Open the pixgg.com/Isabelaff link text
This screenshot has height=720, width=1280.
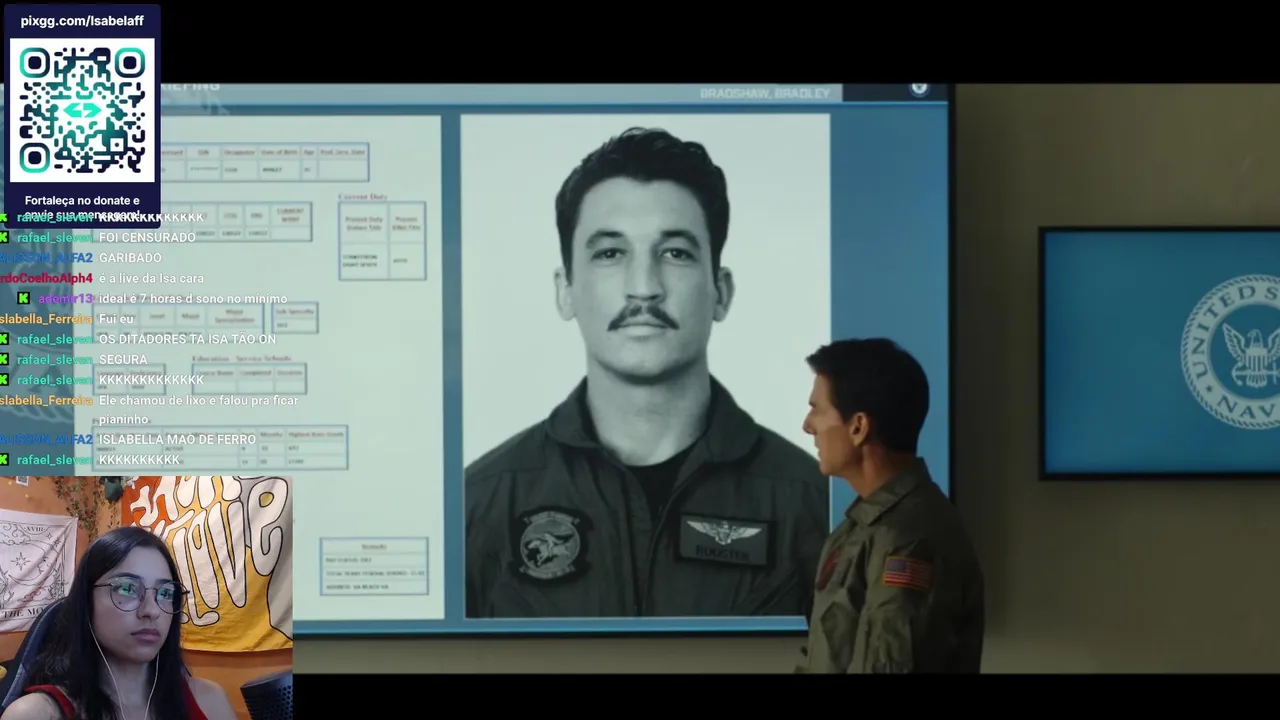(82, 20)
